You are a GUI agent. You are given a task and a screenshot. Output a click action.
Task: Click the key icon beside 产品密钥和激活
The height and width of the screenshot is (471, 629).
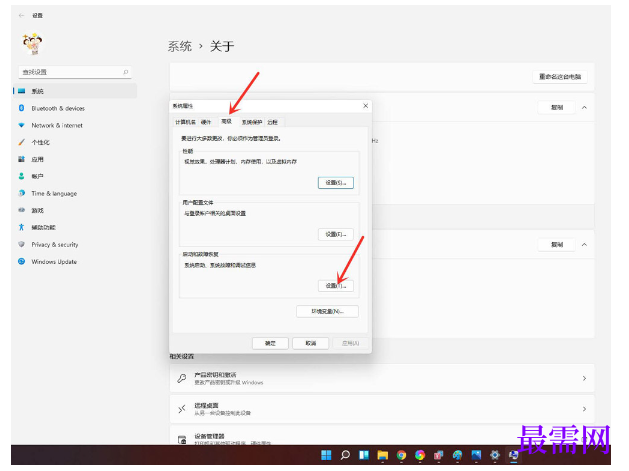coord(182,378)
